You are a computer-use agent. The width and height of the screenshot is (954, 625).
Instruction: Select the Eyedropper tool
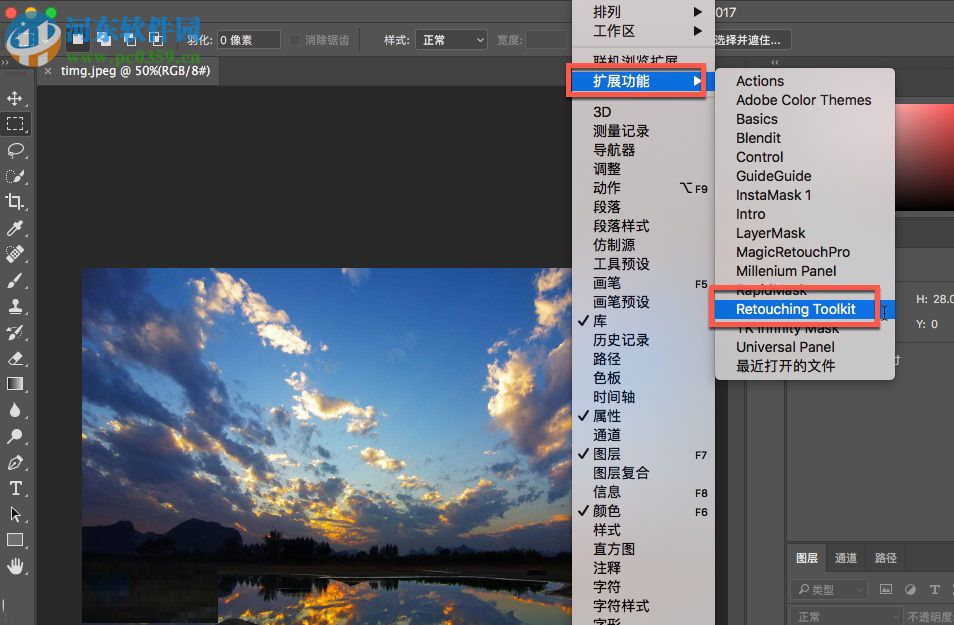tap(15, 229)
